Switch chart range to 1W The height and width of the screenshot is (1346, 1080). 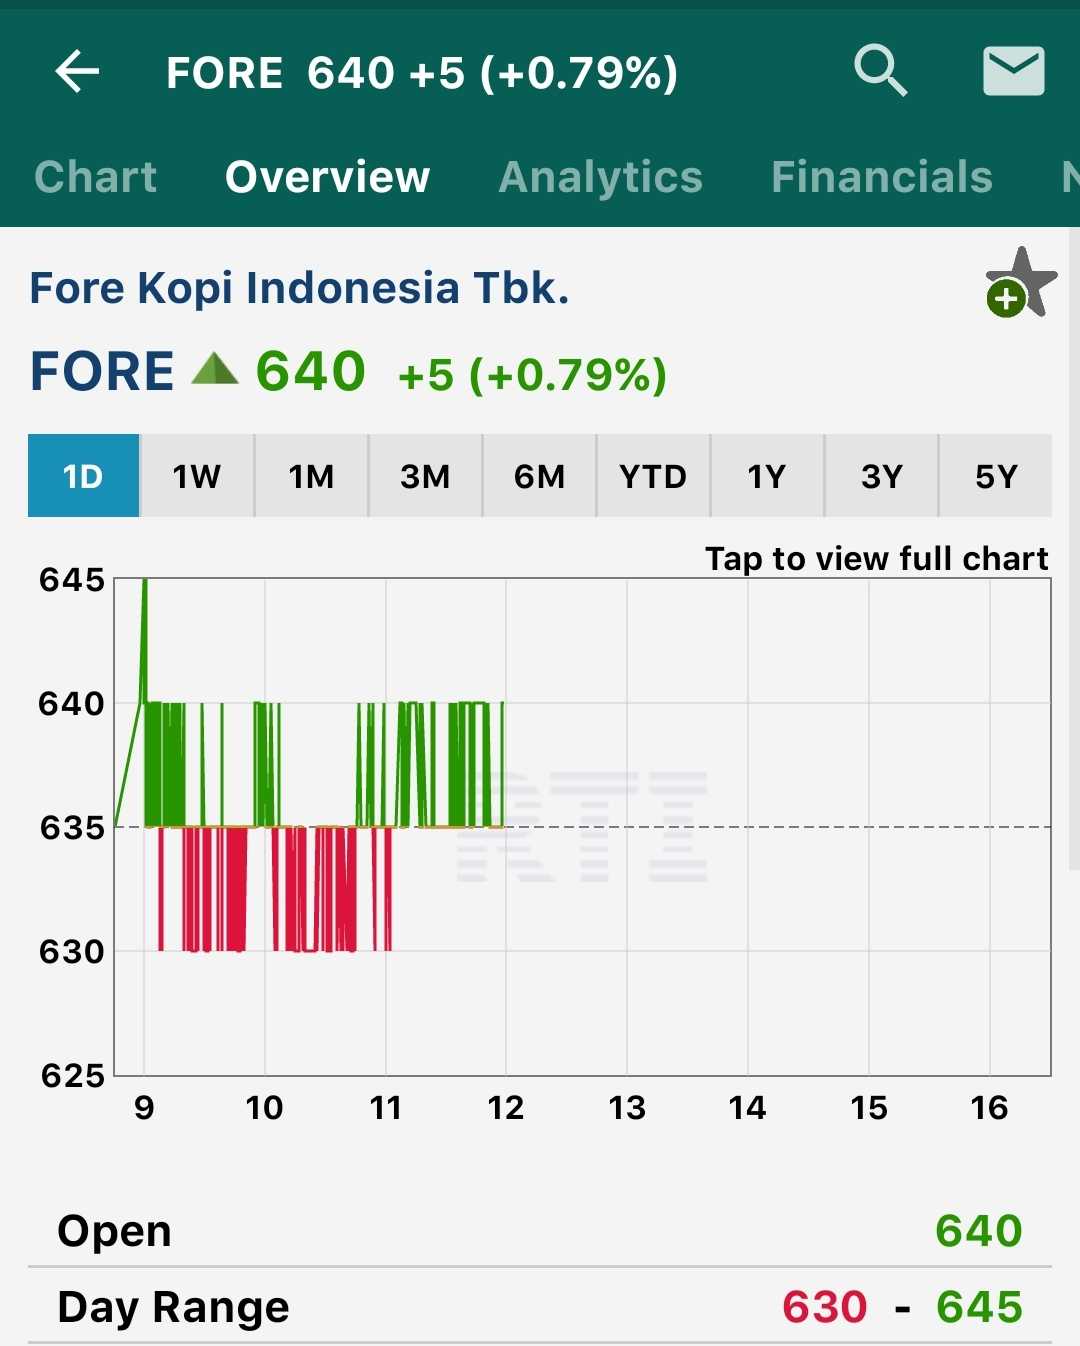point(197,476)
